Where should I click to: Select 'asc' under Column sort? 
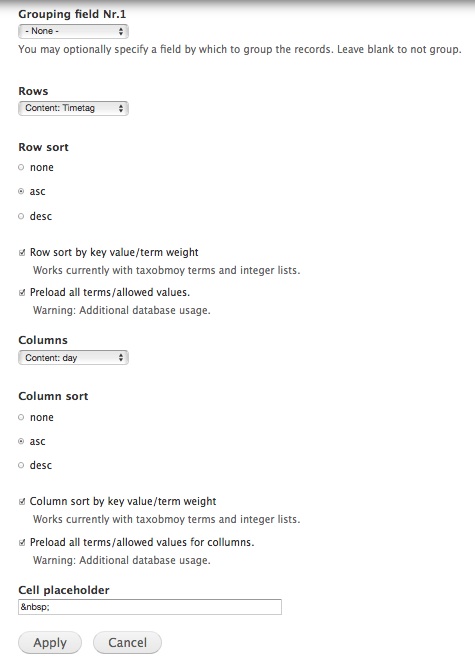point(21,441)
